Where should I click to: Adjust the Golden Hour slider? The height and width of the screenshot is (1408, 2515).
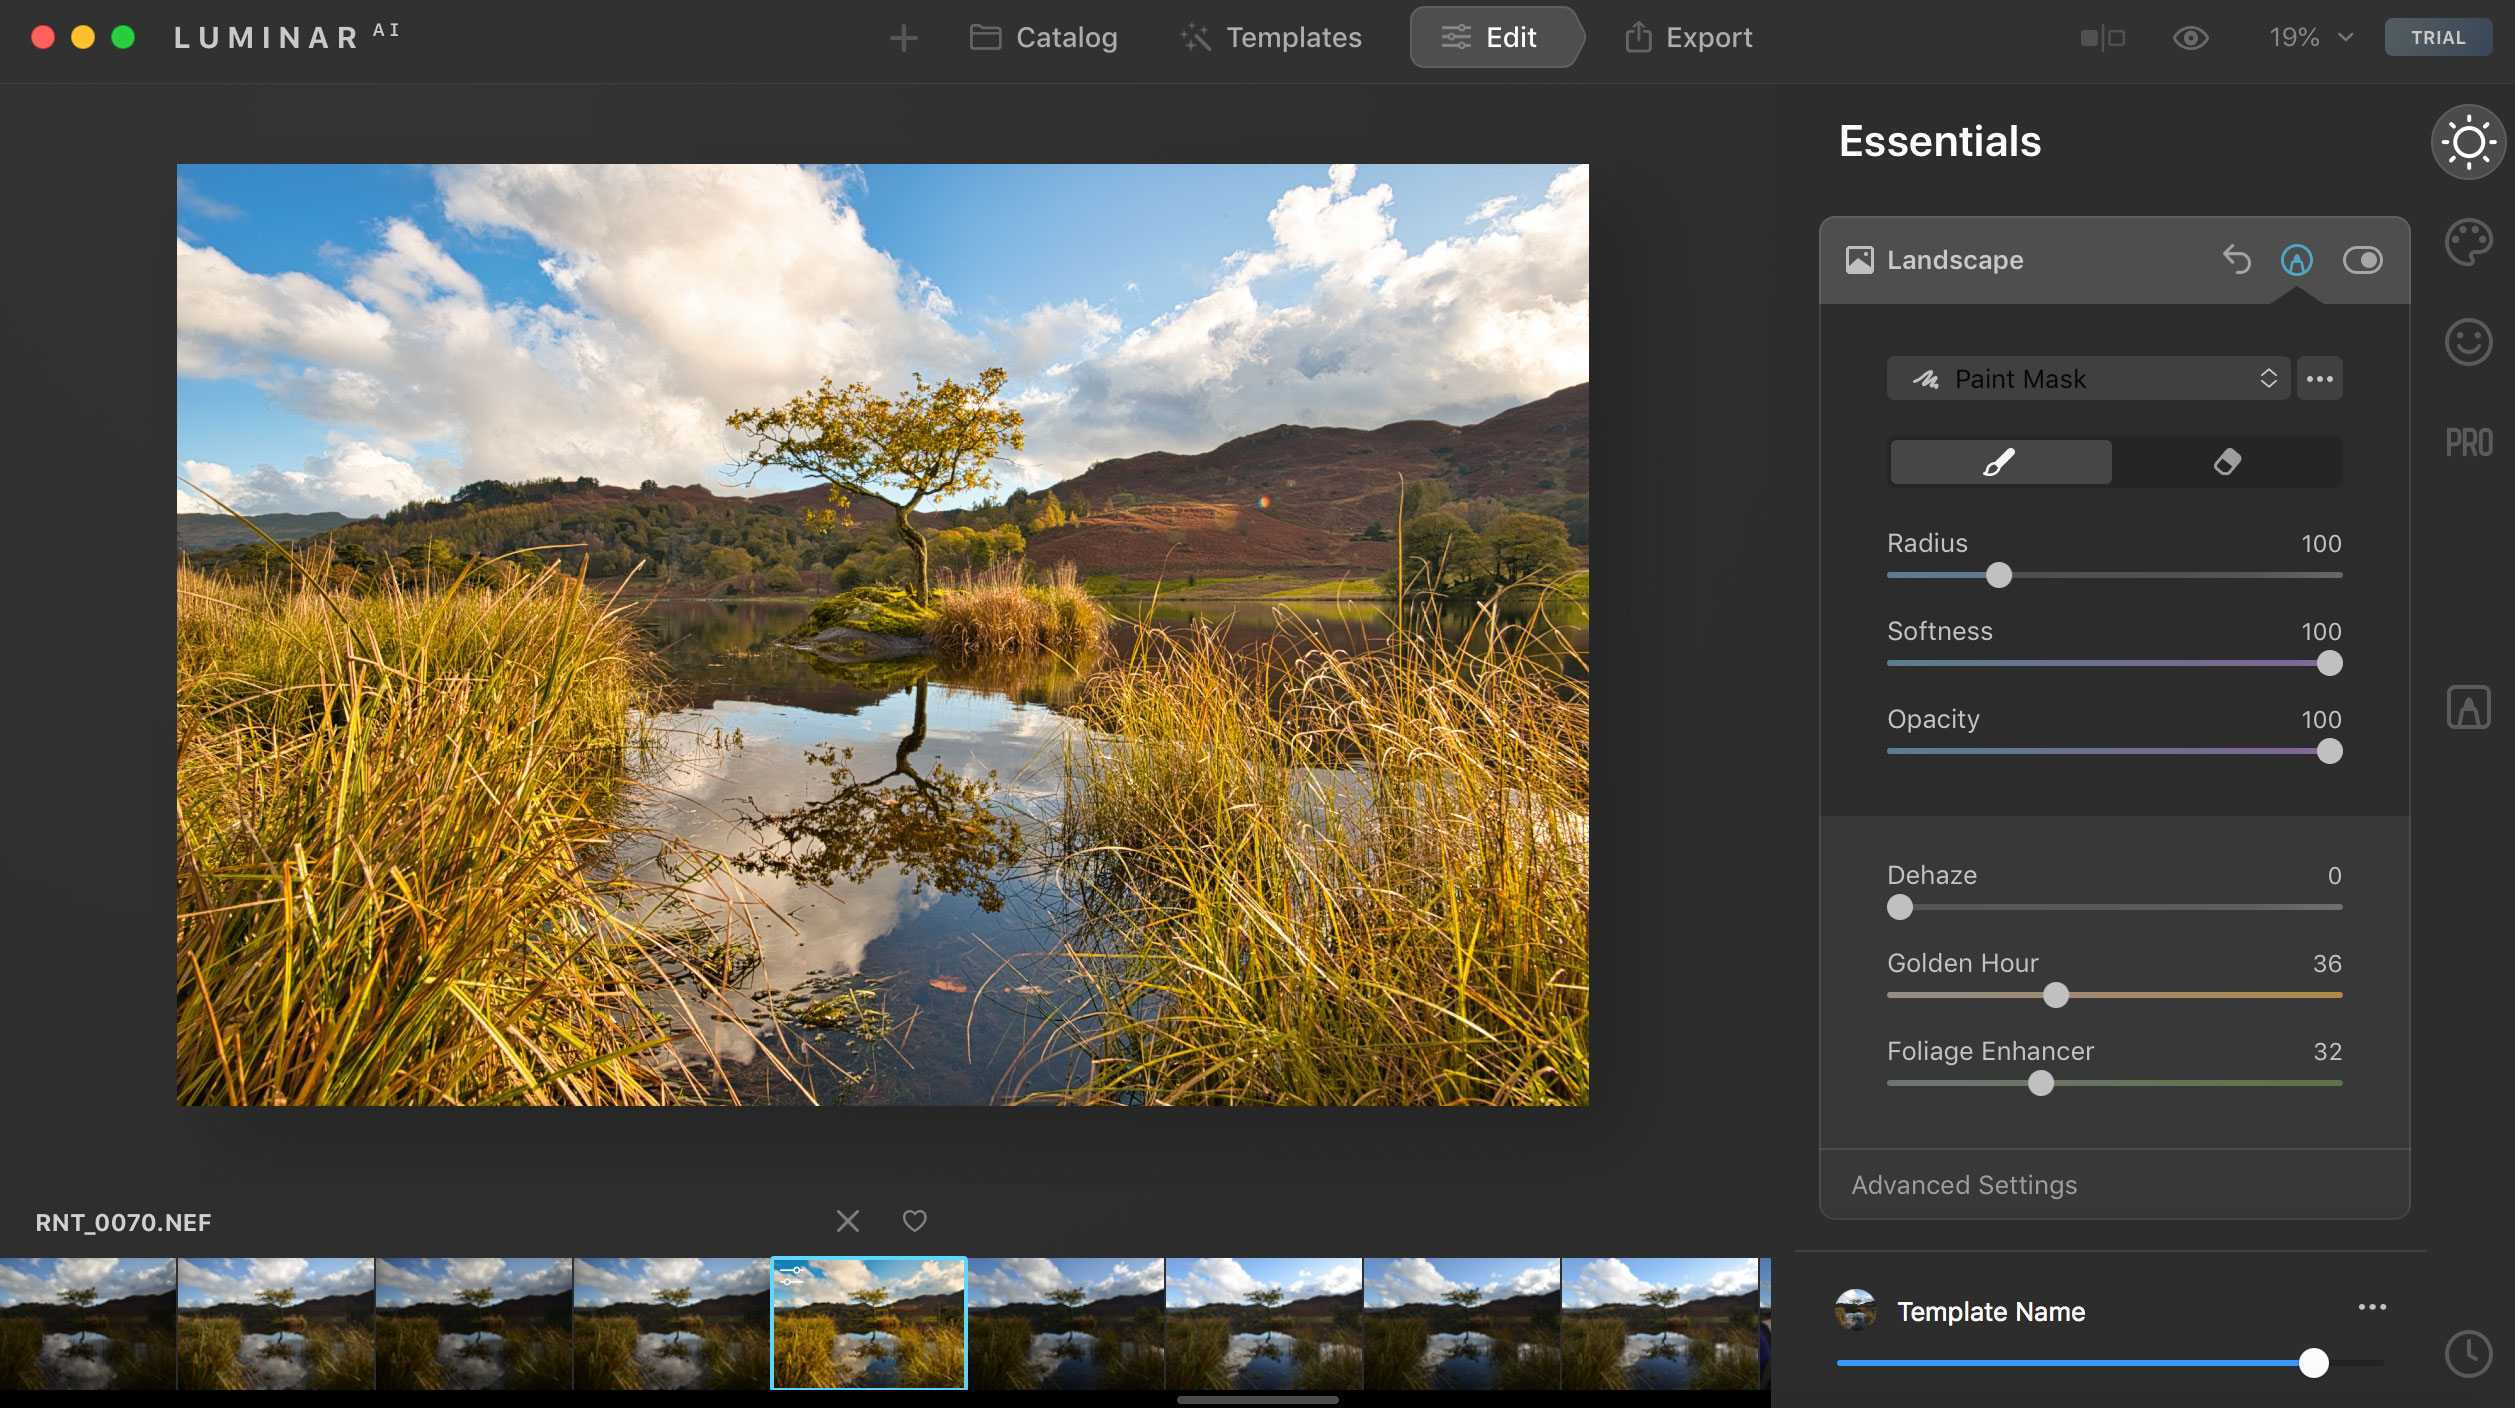pos(2056,995)
